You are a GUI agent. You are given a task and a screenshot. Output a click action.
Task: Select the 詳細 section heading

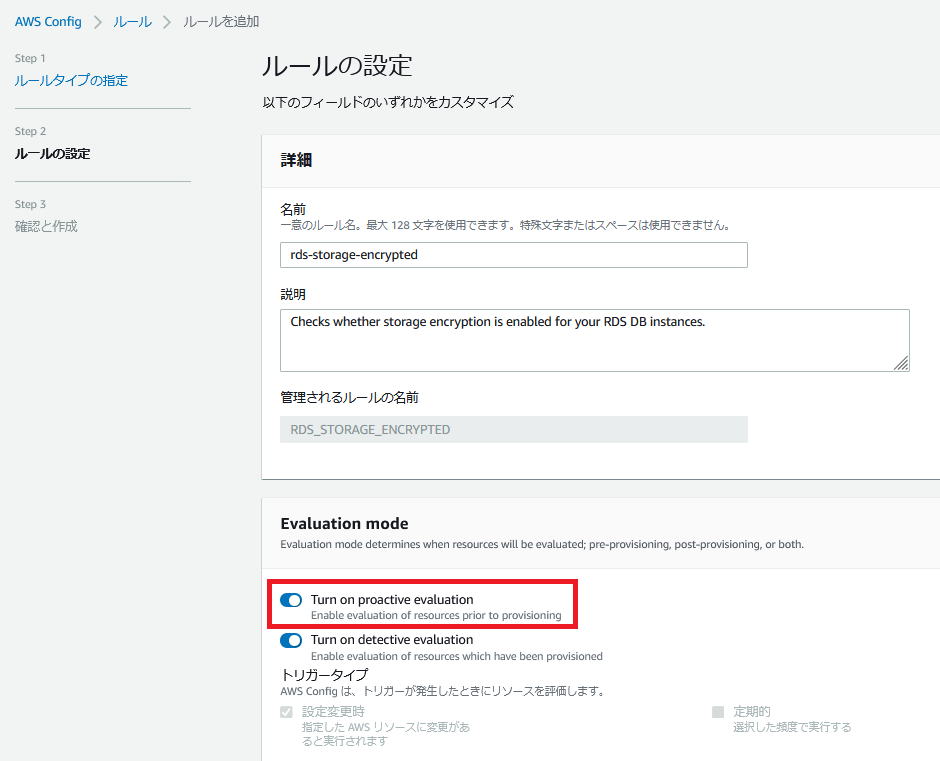(296, 160)
